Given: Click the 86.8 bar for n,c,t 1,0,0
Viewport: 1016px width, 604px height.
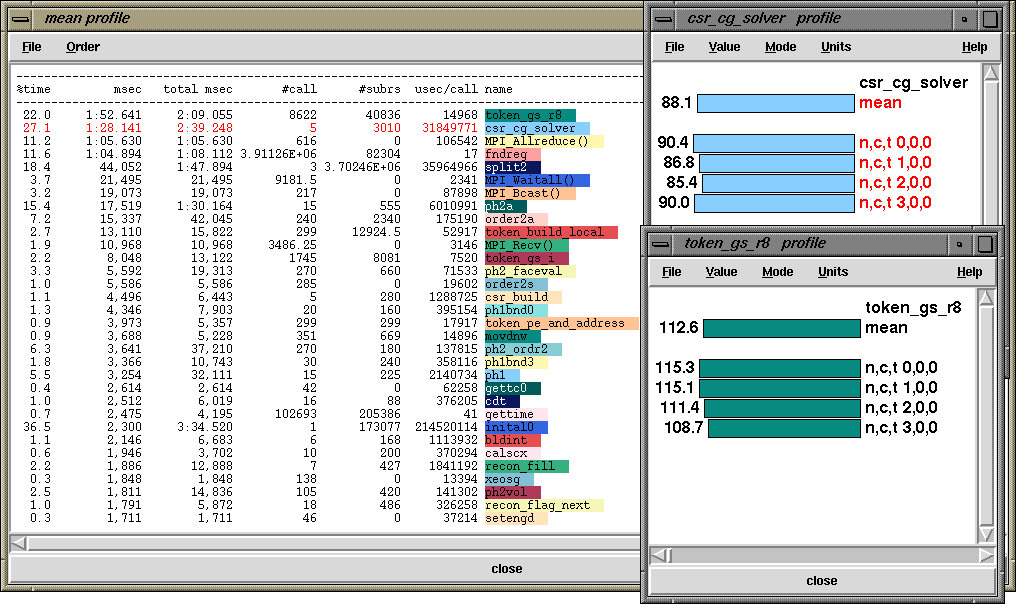Looking at the screenshot, I should [x=777, y=163].
